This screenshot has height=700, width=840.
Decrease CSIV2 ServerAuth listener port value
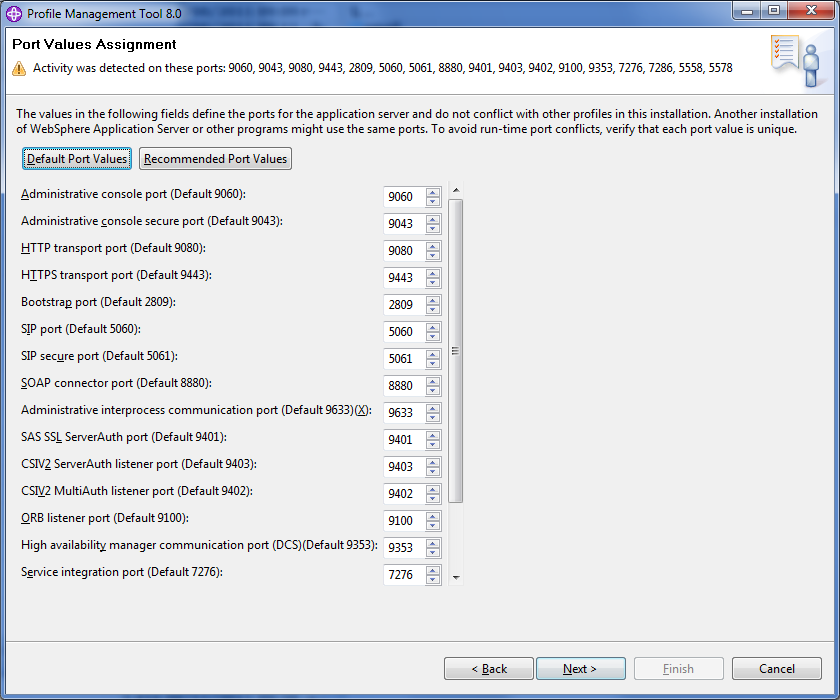tap(433, 471)
